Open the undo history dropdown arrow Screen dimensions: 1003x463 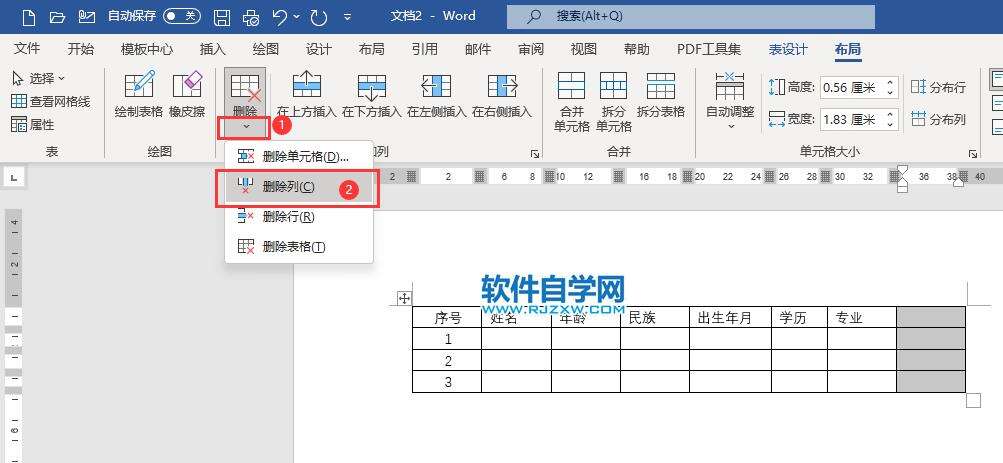[297, 17]
